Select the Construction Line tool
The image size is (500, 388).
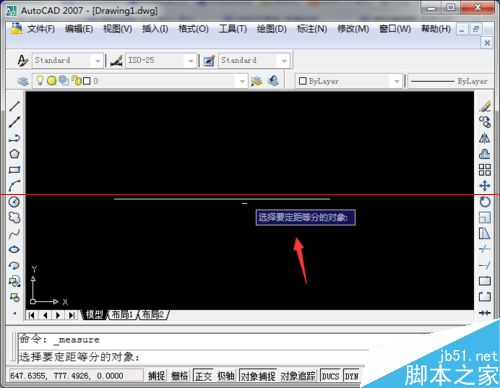tap(14, 122)
